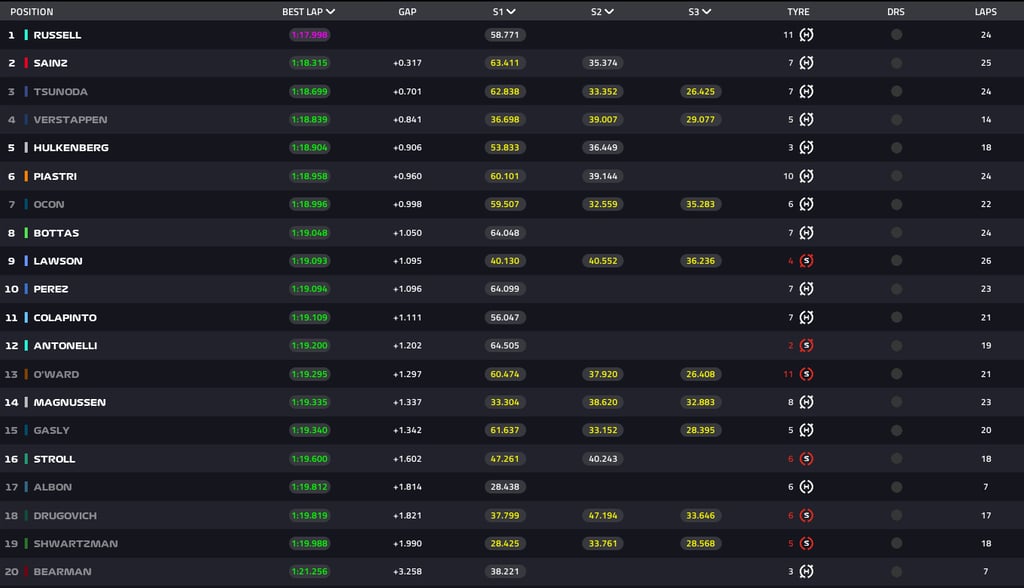Click O'Ward's red tyre age 11
This screenshot has height=588, width=1024.
788,374
